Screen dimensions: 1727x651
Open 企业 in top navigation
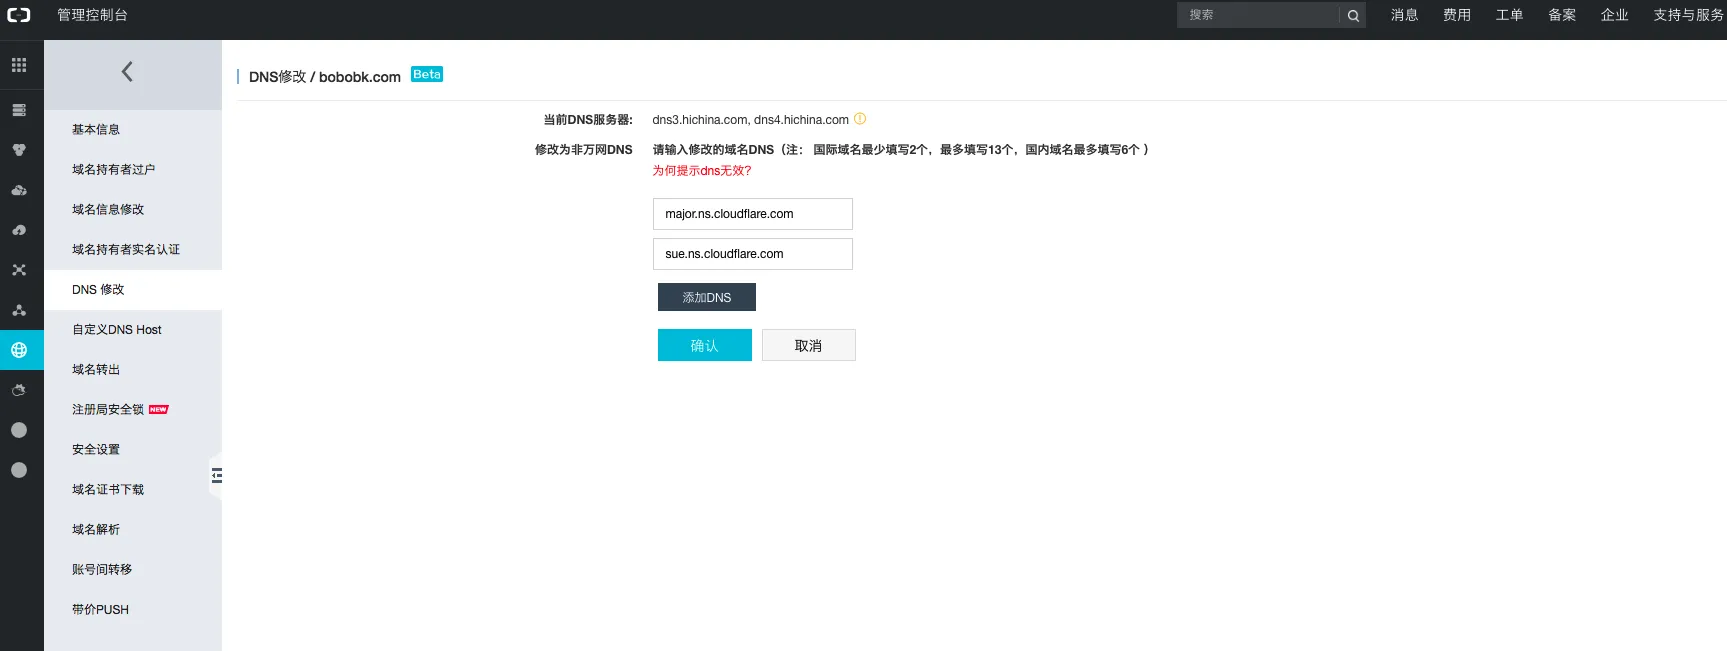(x=1615, y=15)
